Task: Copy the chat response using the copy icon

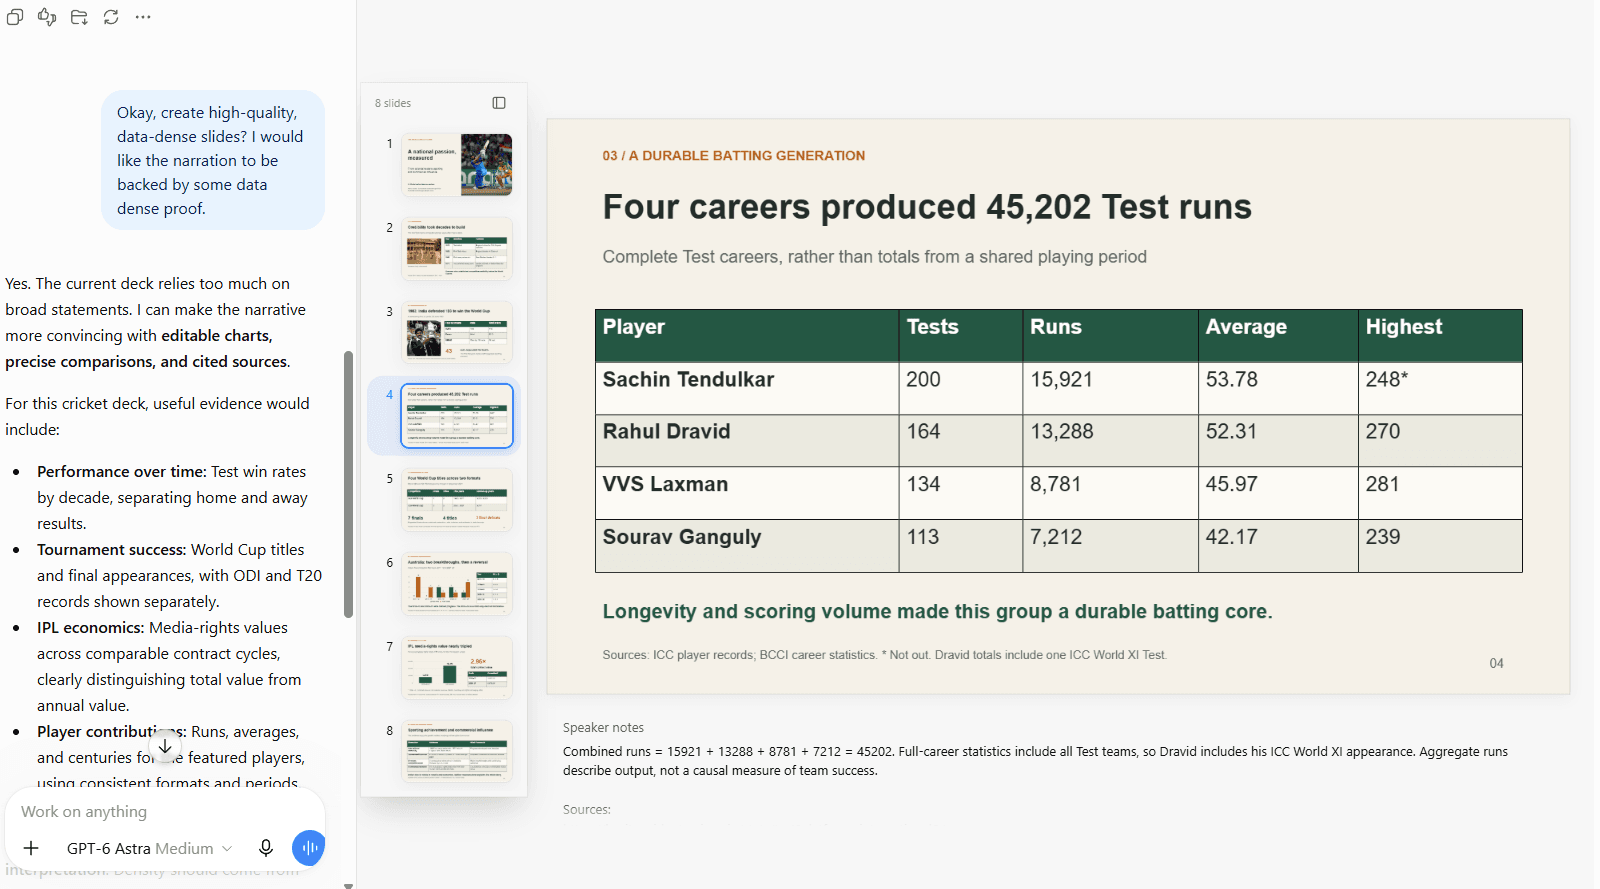Action: tap(15, 17)
